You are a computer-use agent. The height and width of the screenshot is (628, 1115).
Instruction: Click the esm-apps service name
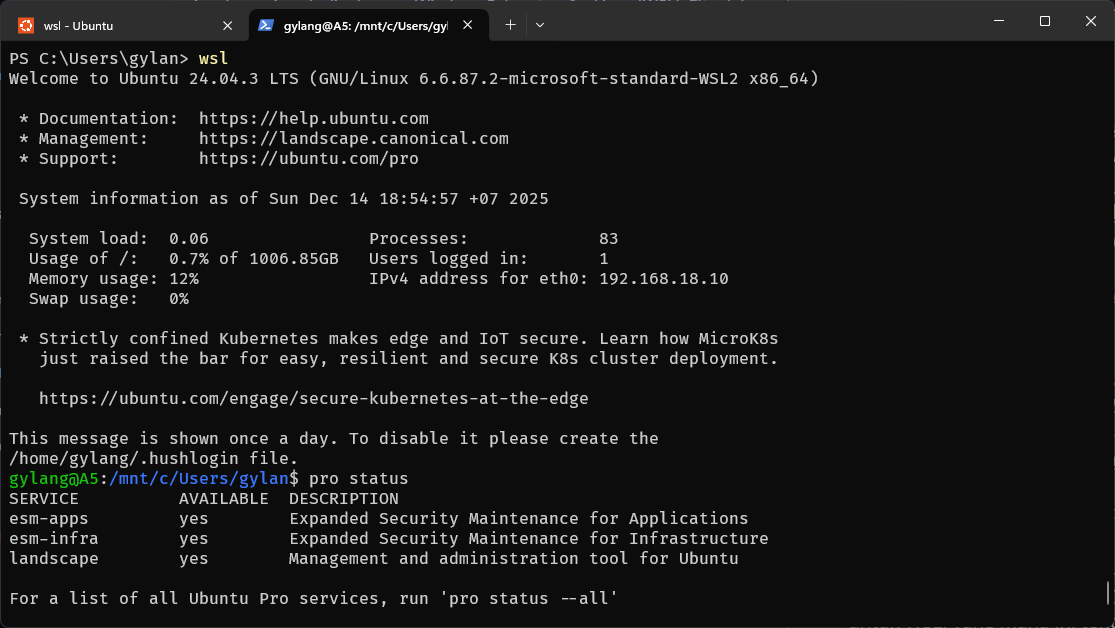[48, 519]
